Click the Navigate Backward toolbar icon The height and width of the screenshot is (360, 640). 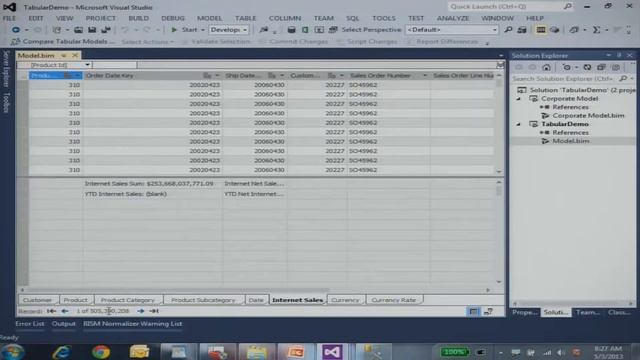pos(16,30)
